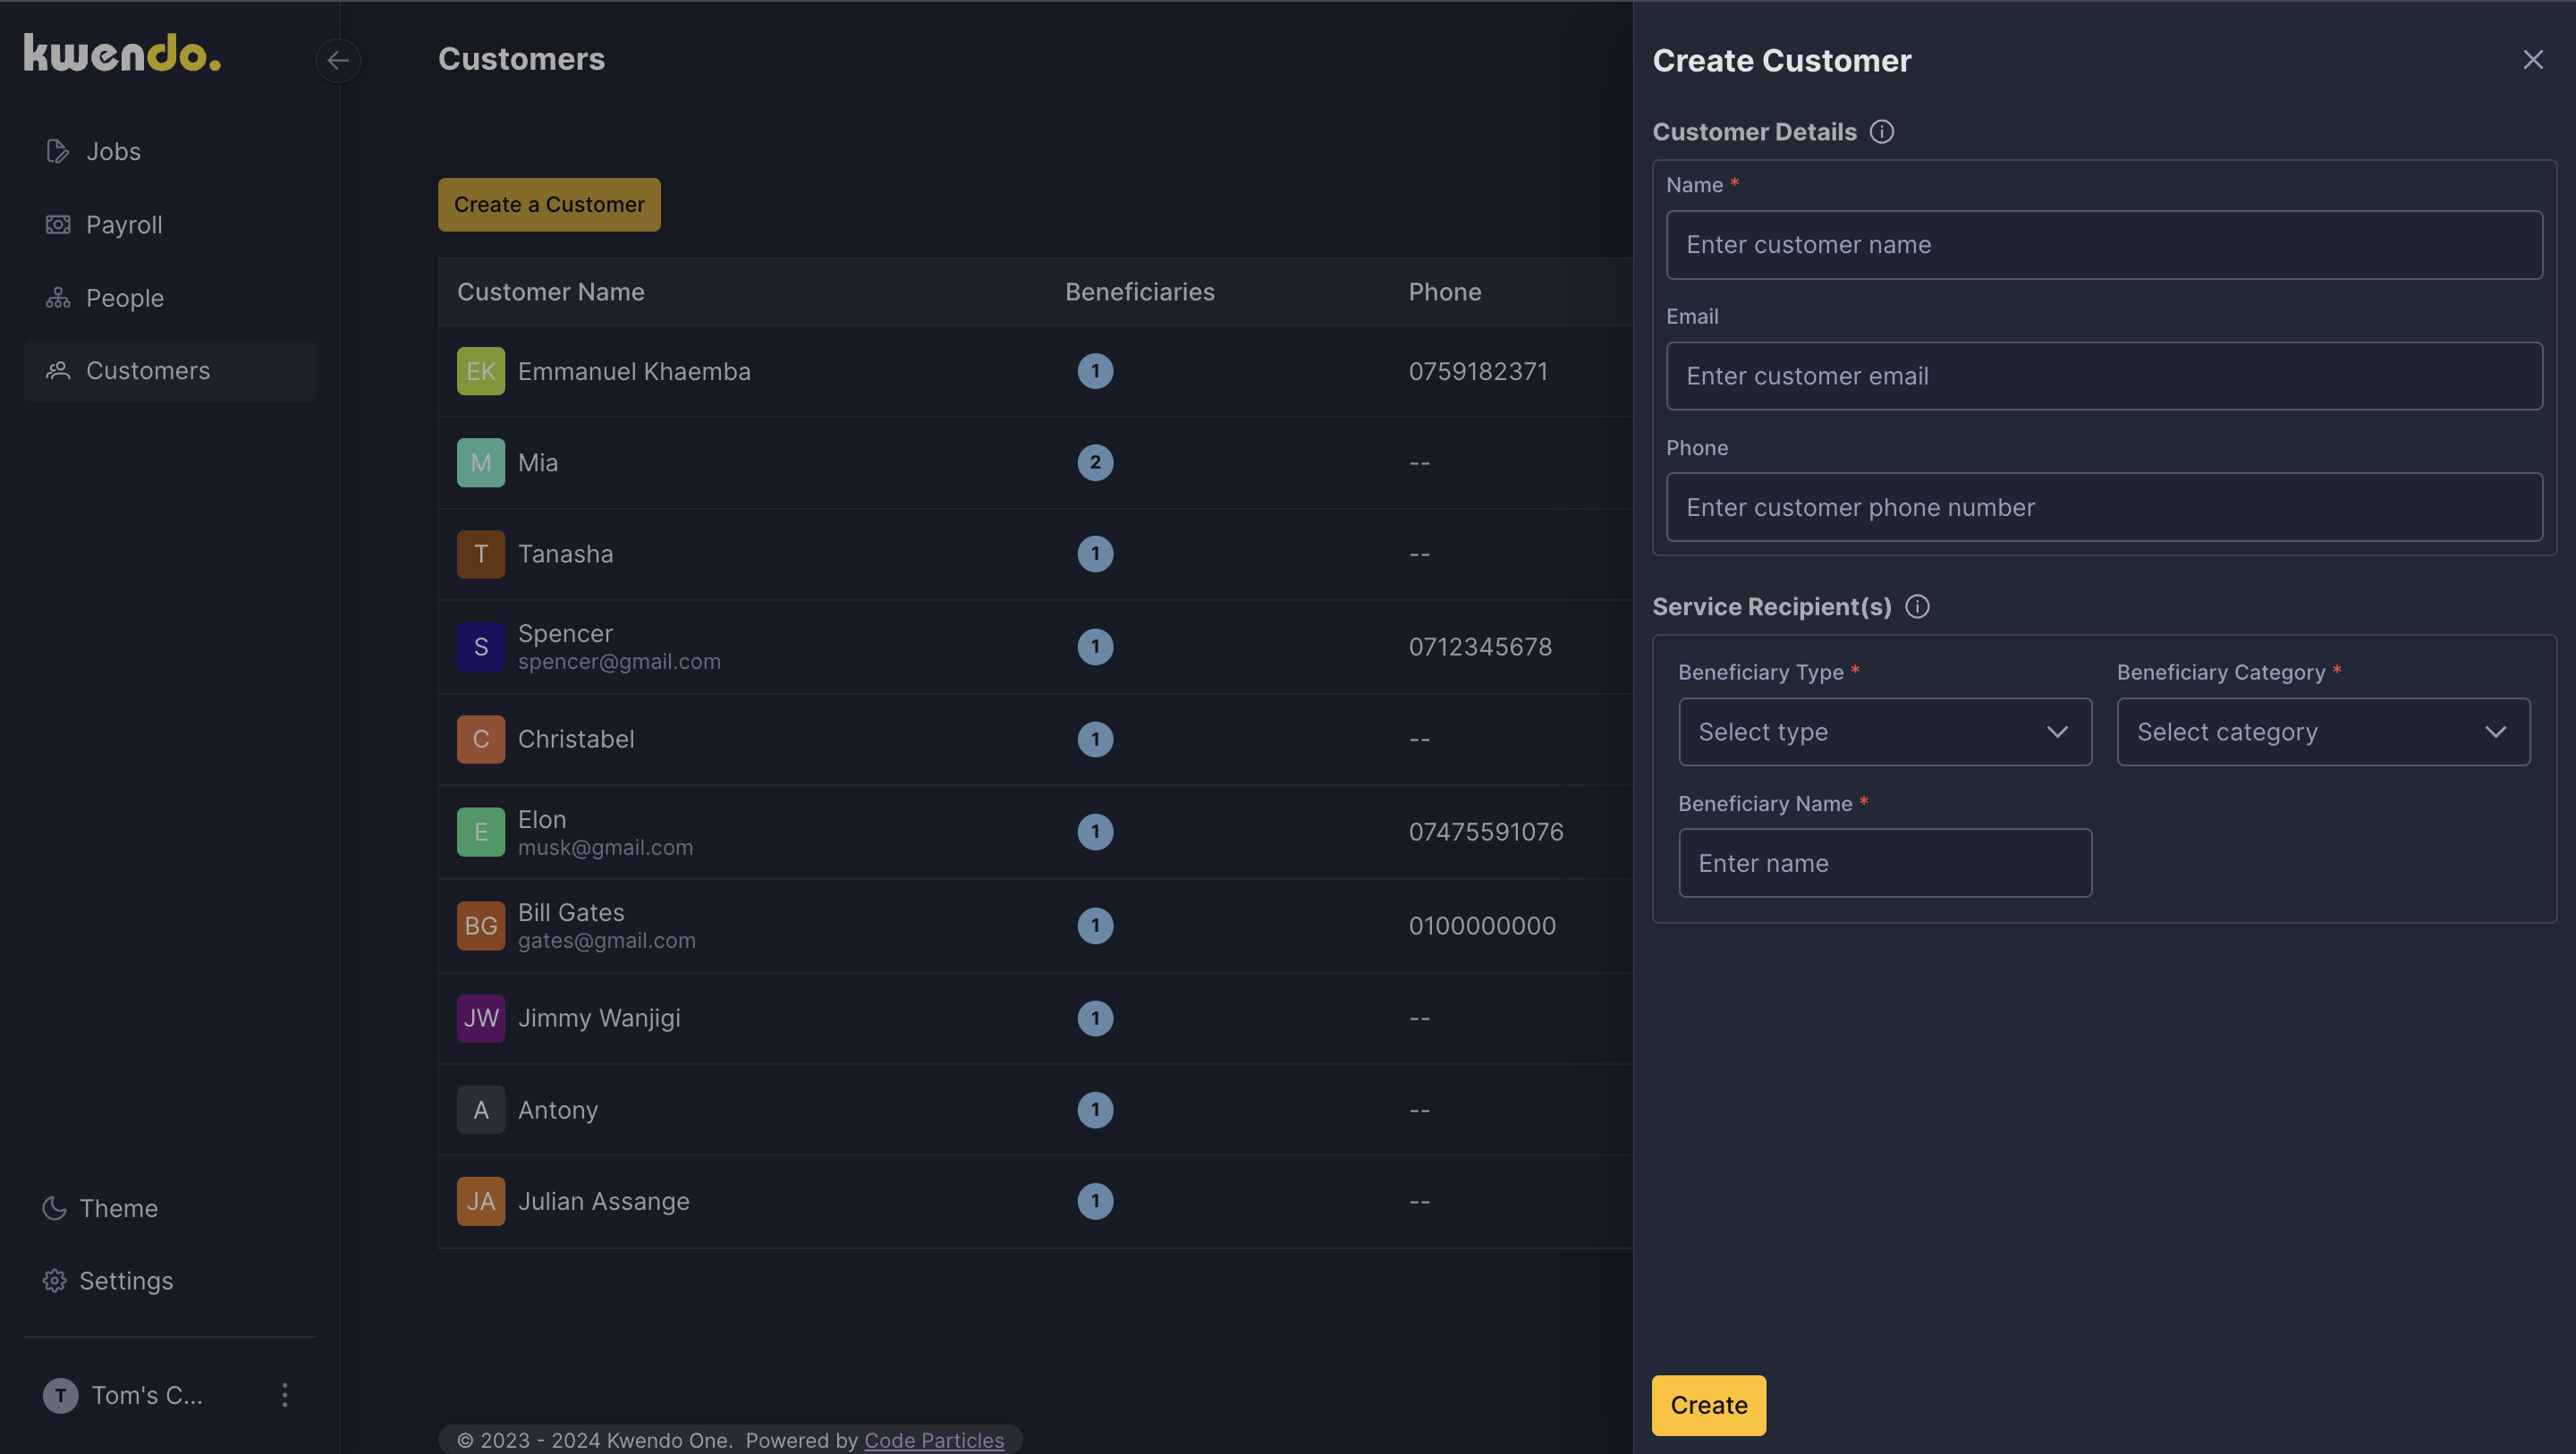Click the Customers icon in the sidebar
This screenshot has width=2576, height=1454.
click(x=58, y=370)
